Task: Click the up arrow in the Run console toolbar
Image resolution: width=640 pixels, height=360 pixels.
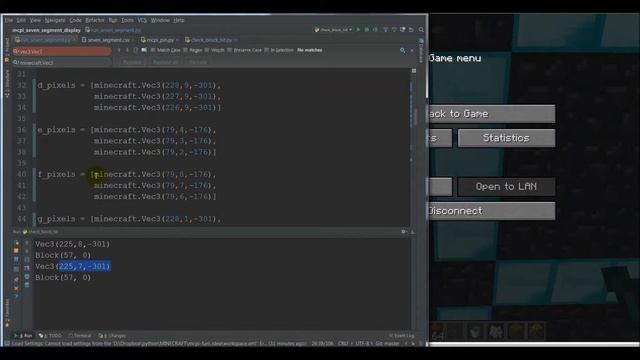Action: tap(27, 243)
